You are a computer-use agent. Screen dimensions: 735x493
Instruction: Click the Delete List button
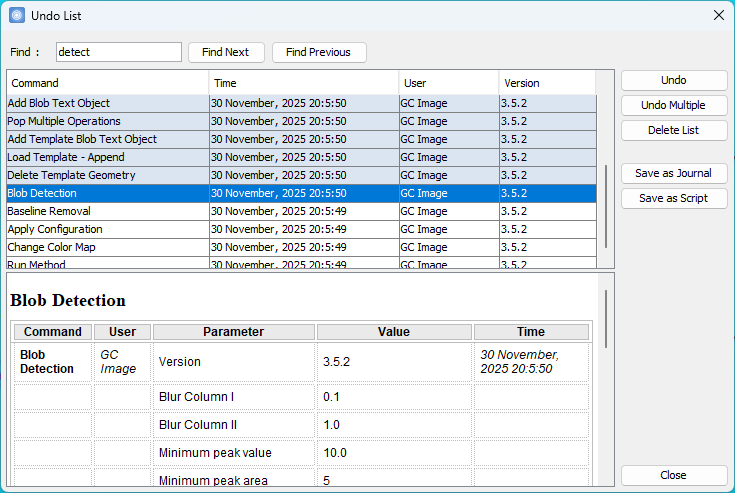click(673, 130)
